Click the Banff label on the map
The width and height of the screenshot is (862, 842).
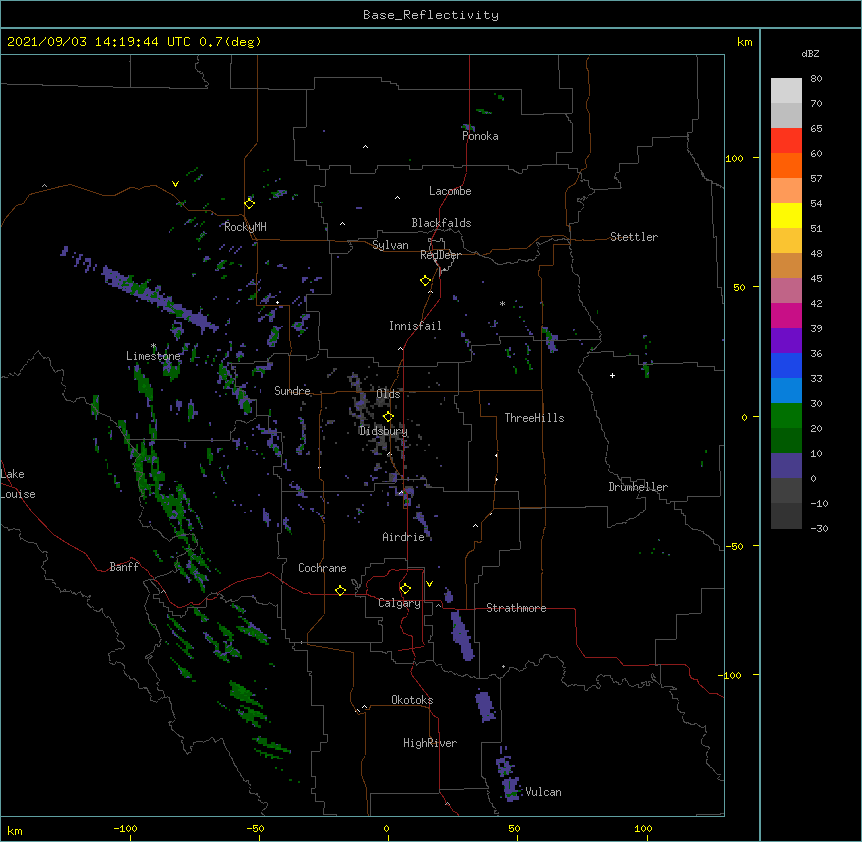pos(124,567)
